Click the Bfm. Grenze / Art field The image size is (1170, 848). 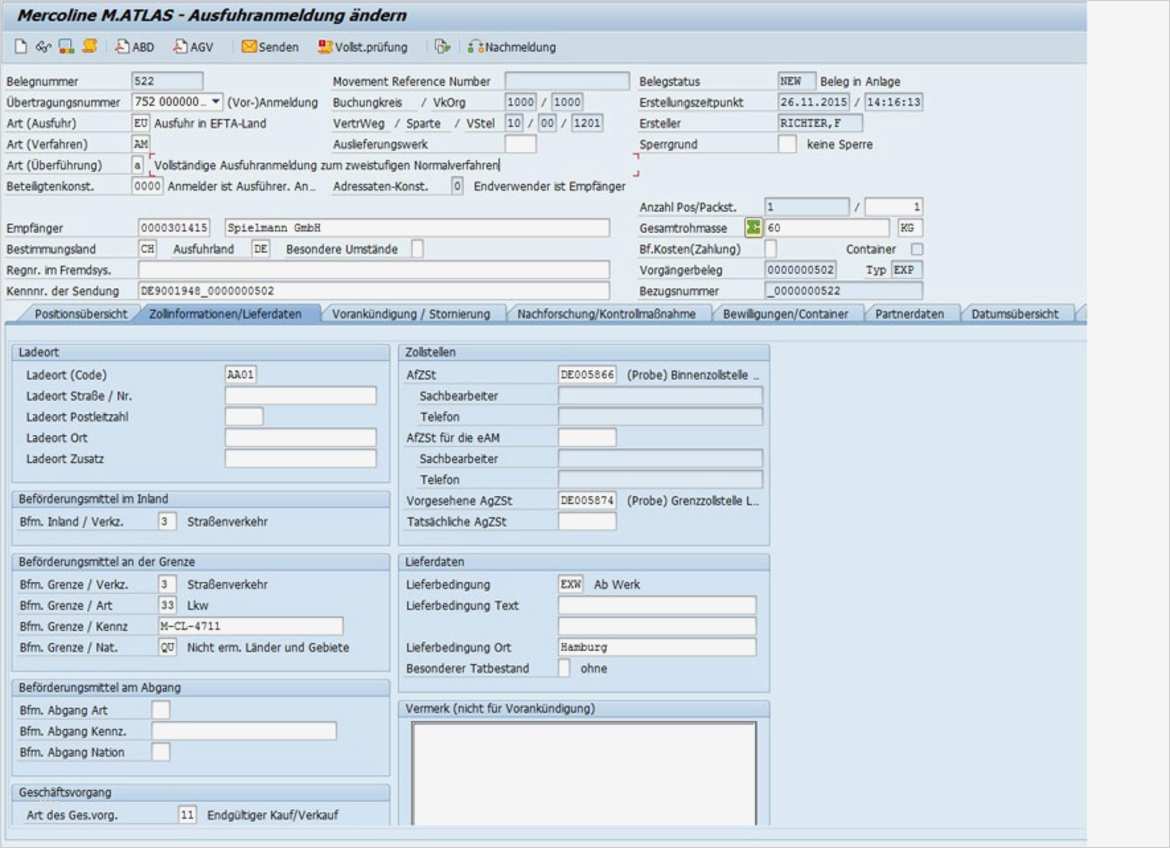(167, 605)
